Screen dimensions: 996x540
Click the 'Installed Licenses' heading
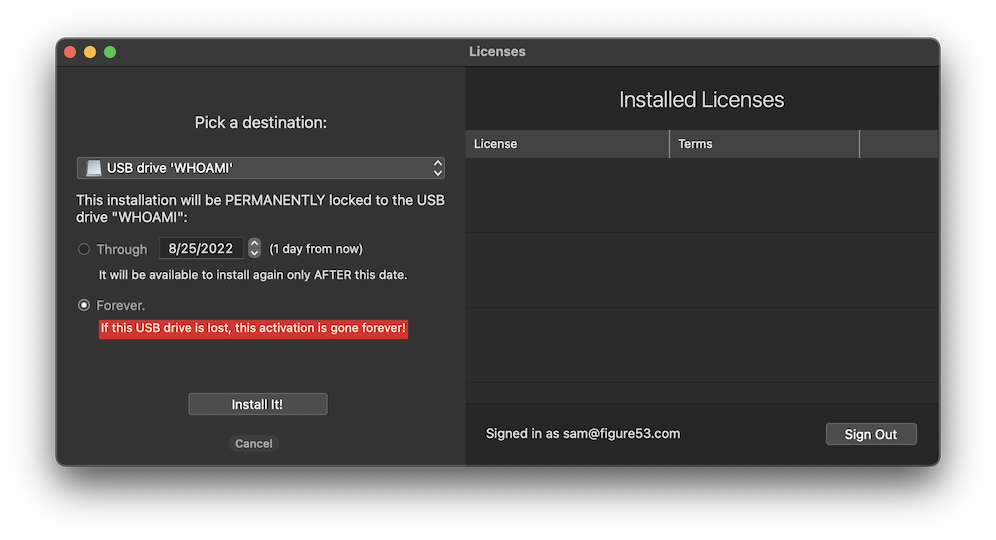pos(701,100)
